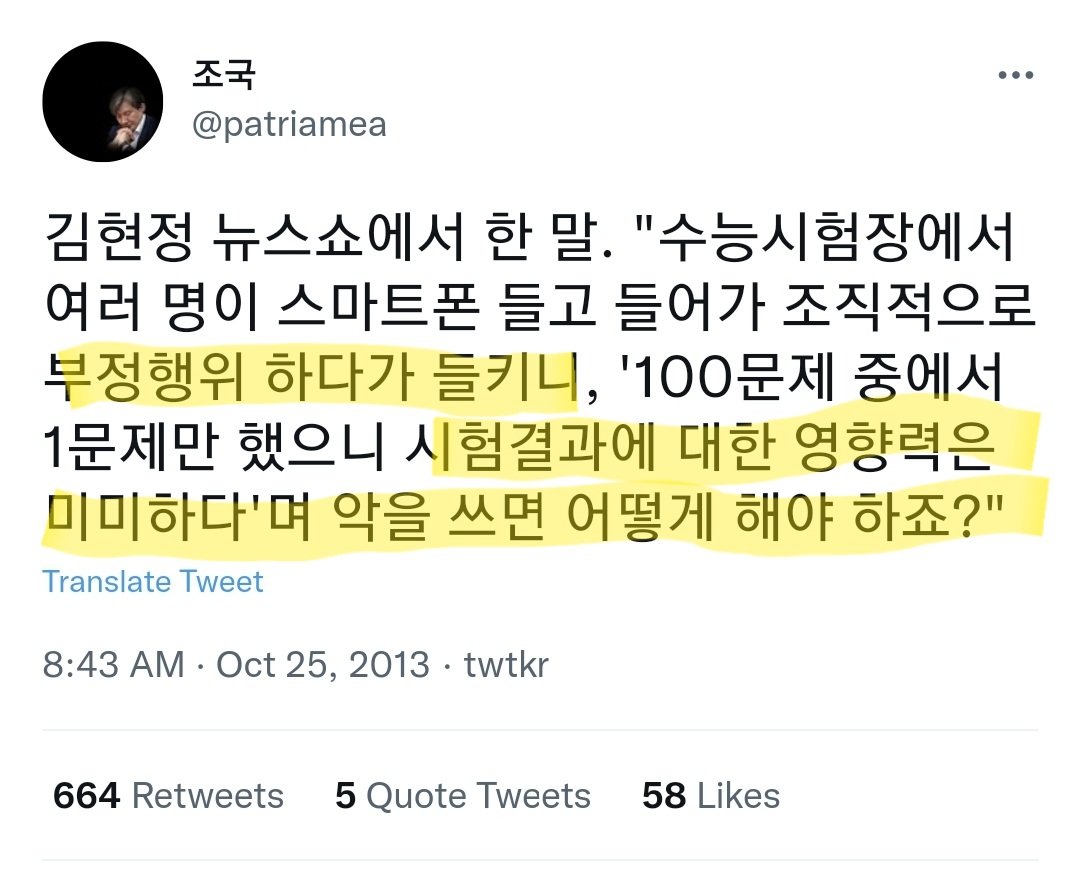
Task: Open the twtkr source client link
Action: click(x=506, y=665)
